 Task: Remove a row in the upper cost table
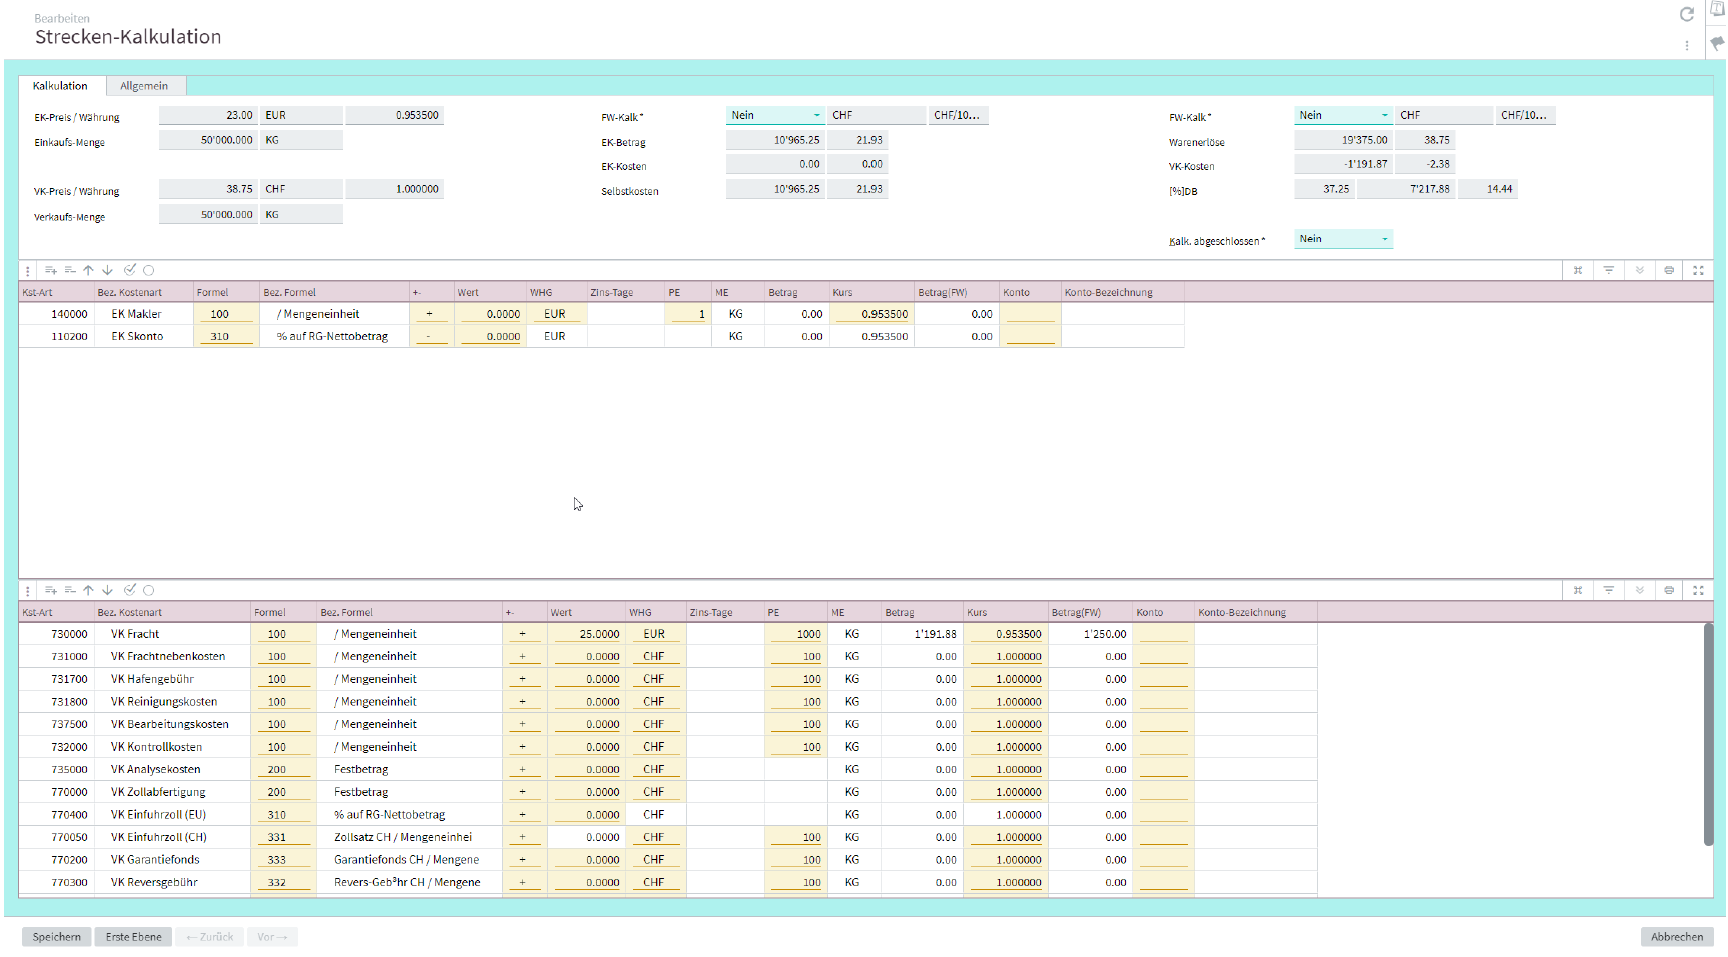[70, 270]
